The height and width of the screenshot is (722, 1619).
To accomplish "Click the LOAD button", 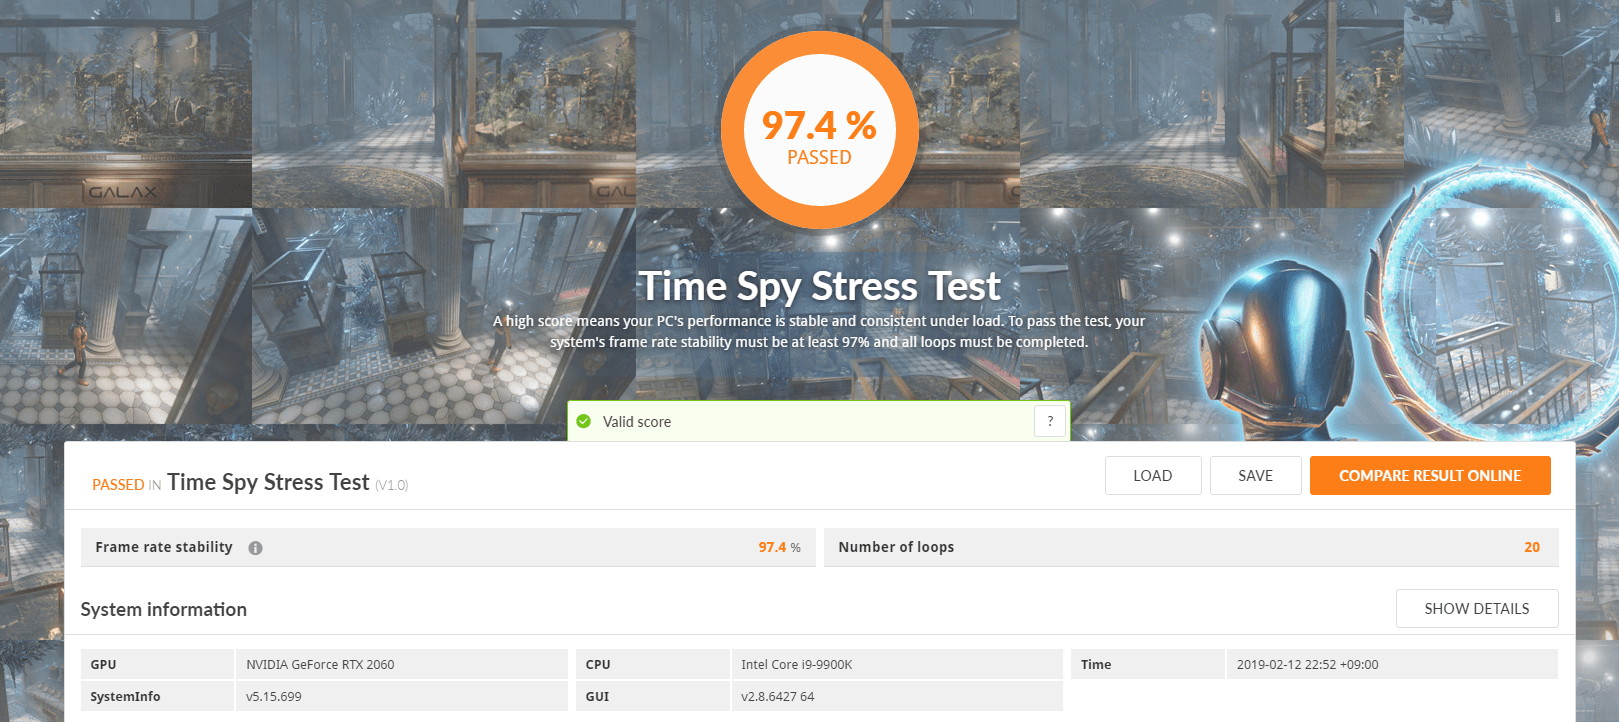I will pyautogui.click(x=1153, y=476).
